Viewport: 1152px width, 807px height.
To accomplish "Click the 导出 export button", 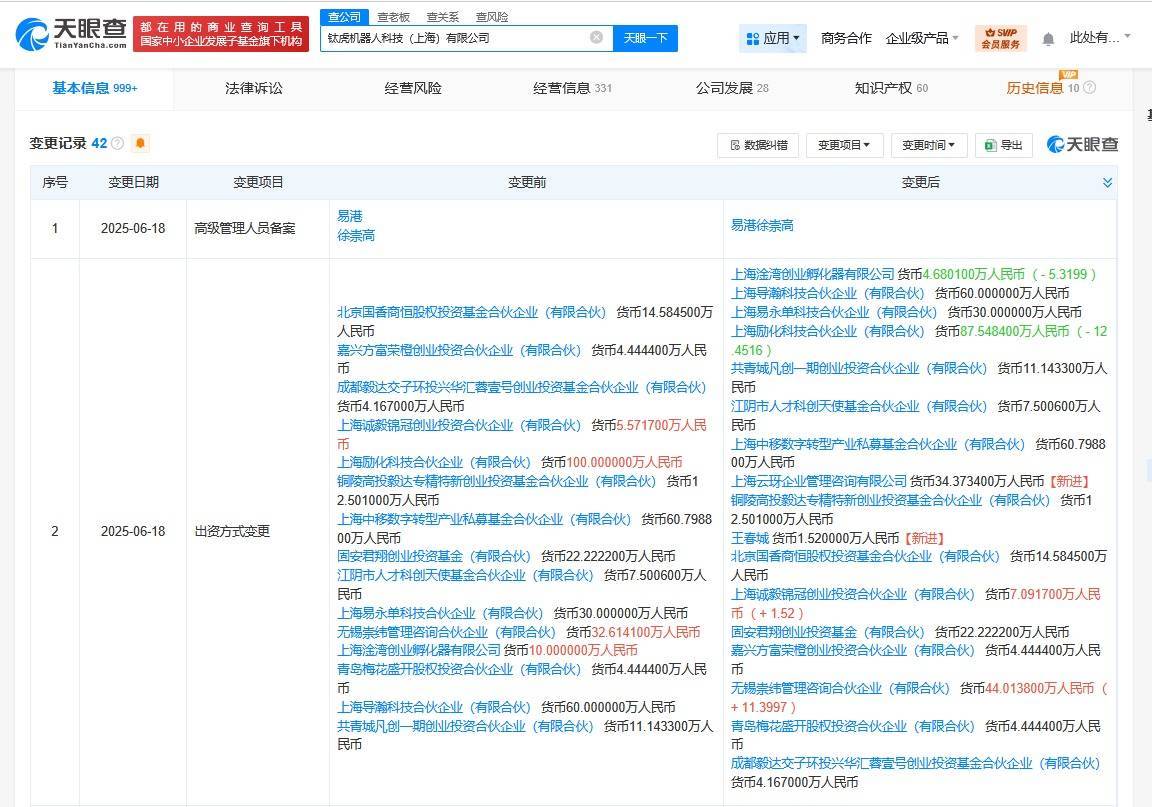I will [1004, 145].
